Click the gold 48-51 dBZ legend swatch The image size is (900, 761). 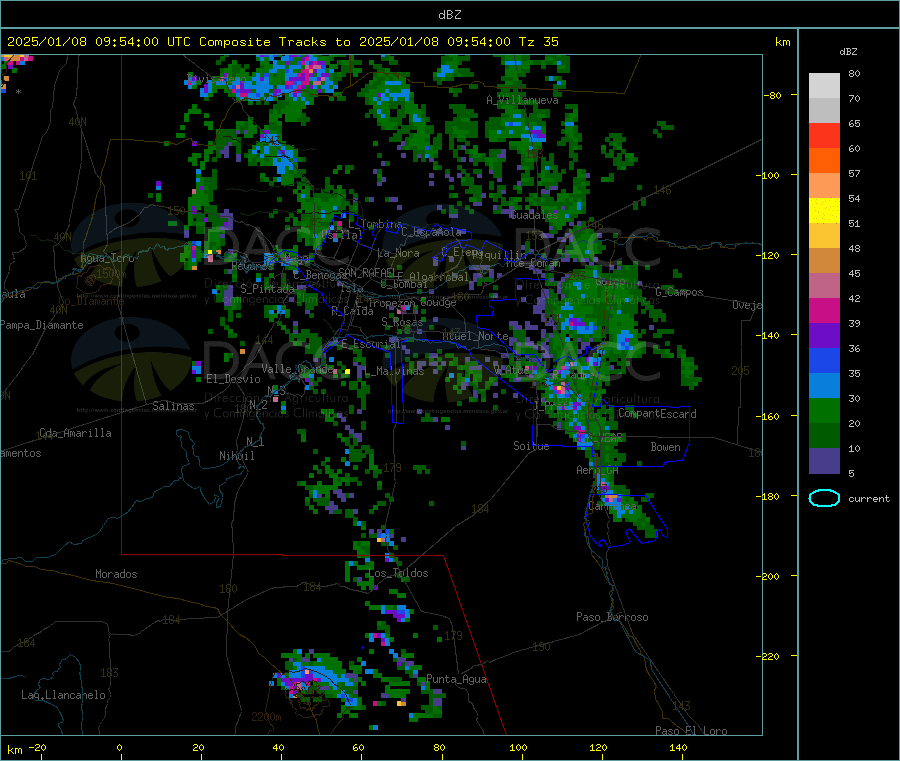(x=824, y=236)
